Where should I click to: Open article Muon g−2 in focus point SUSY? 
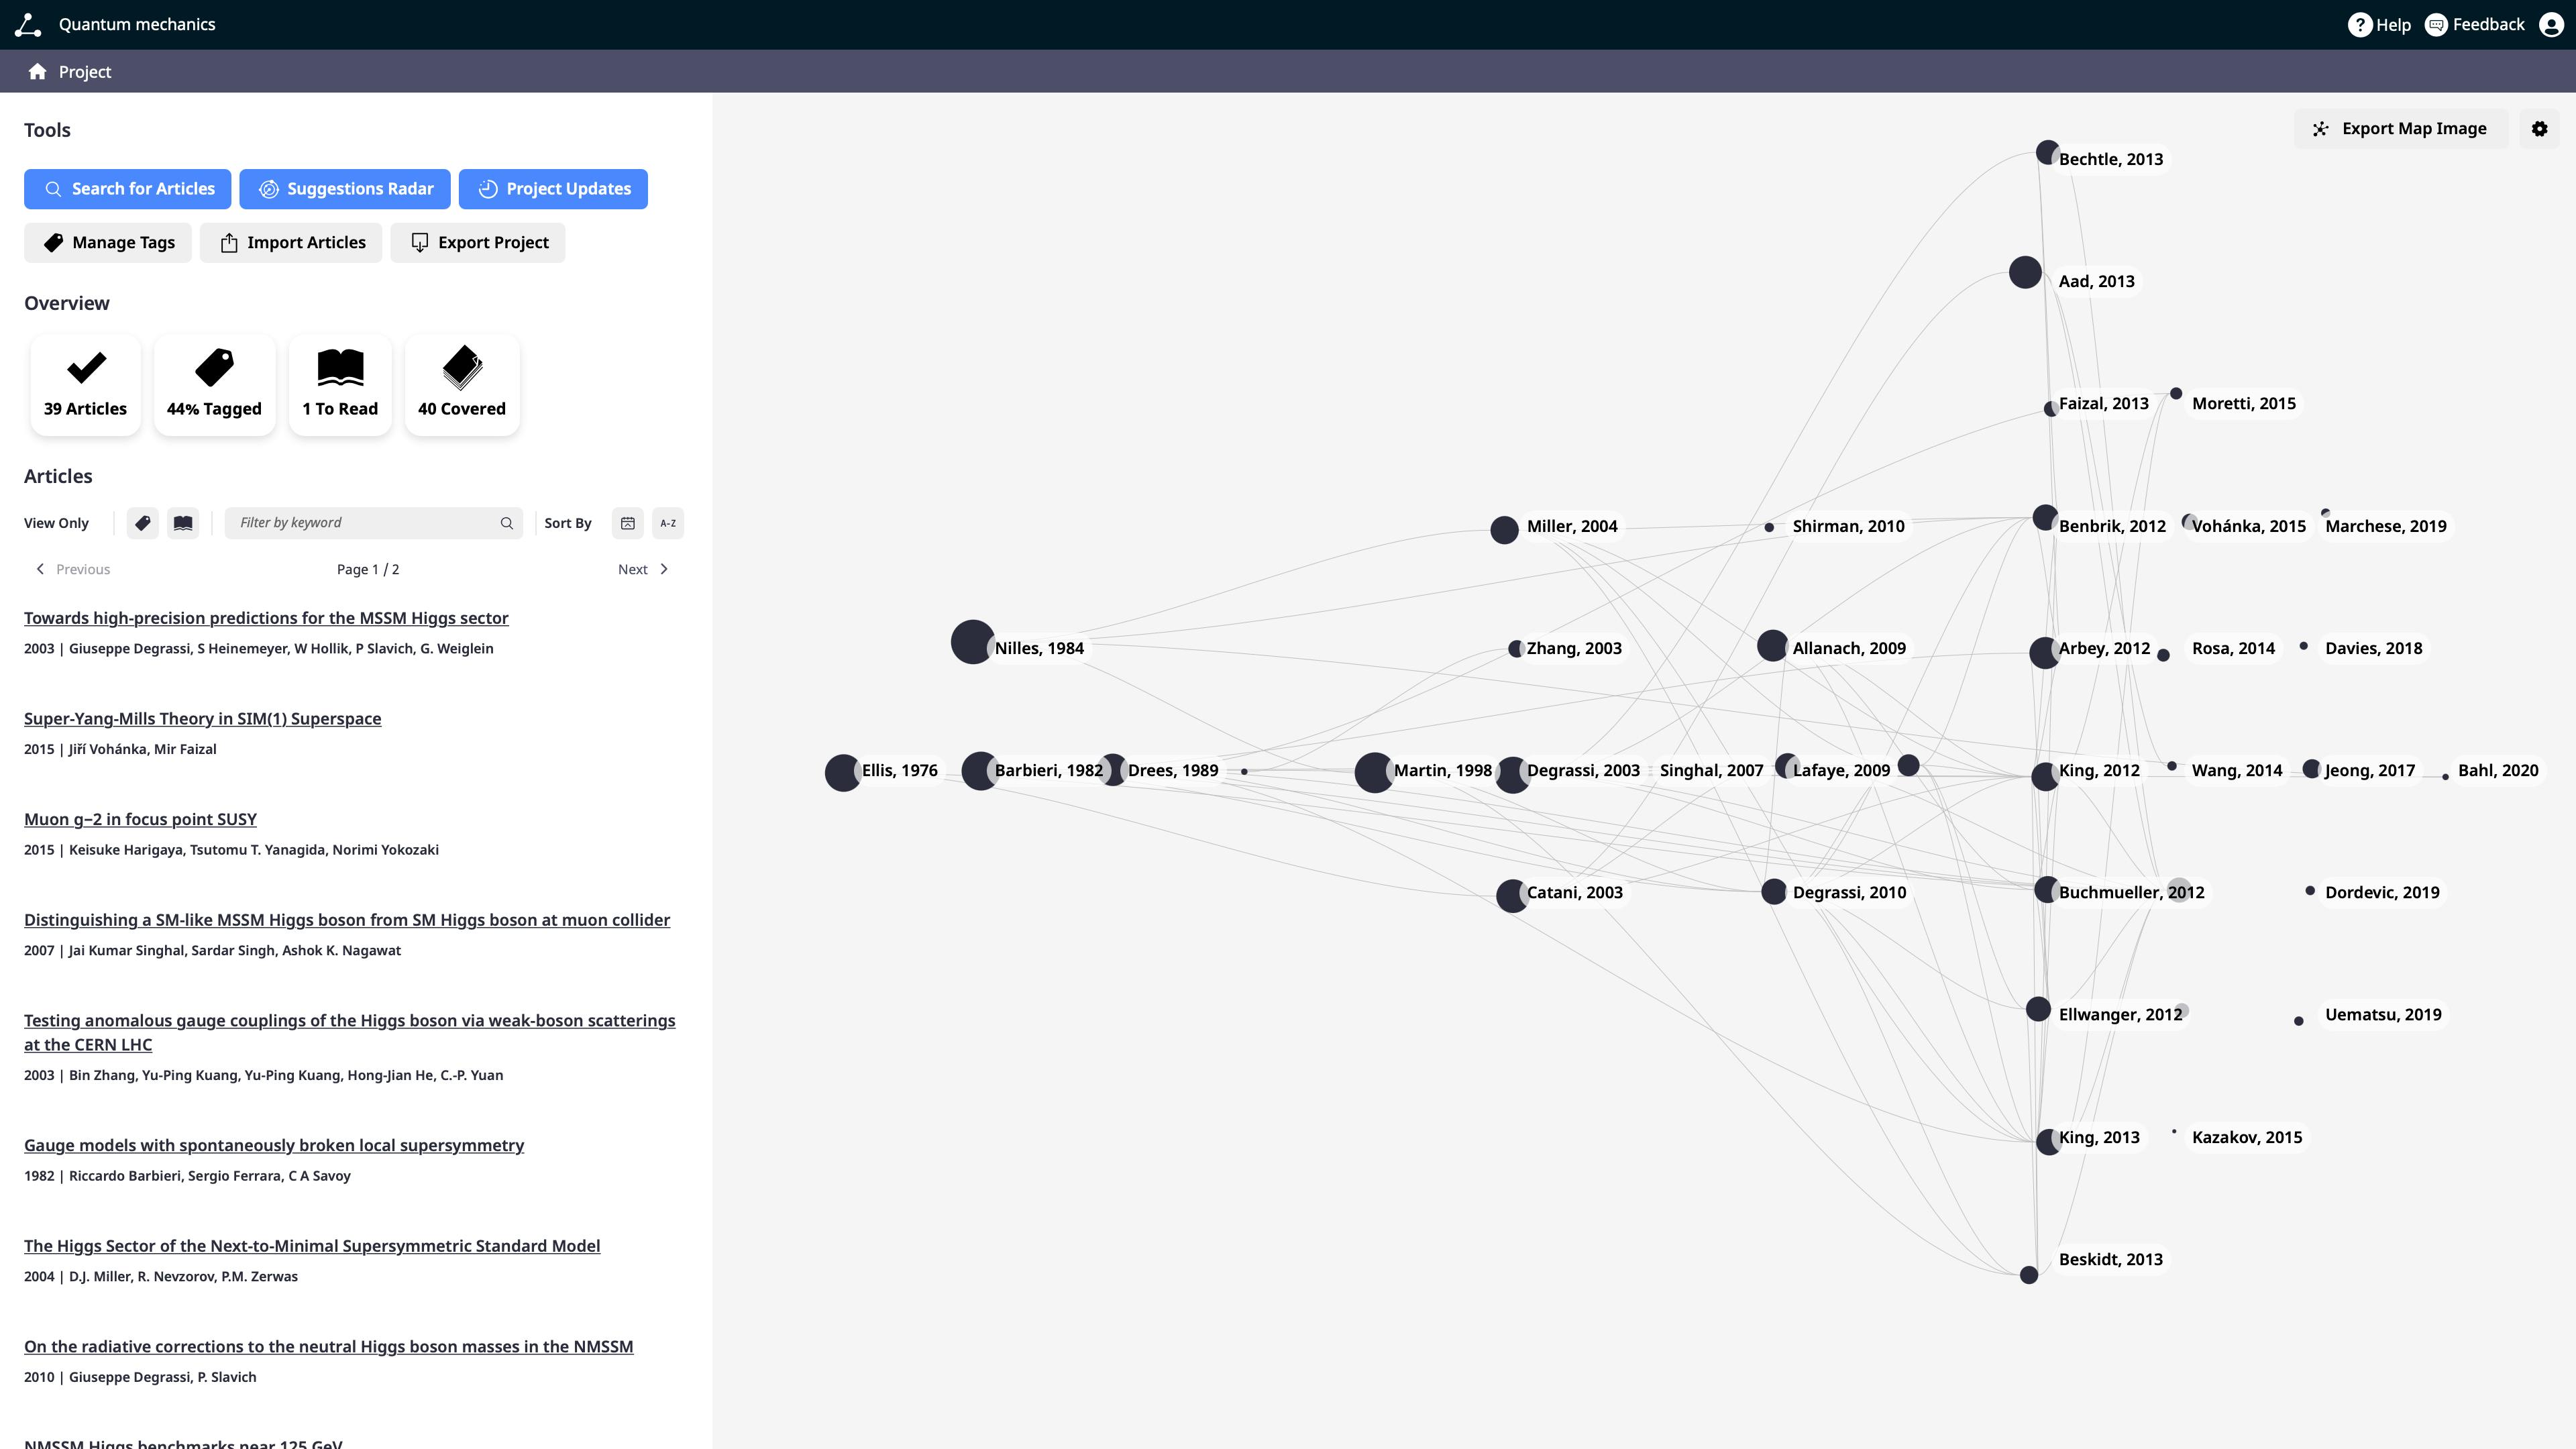pyautogui.click(x=140, y=819)
